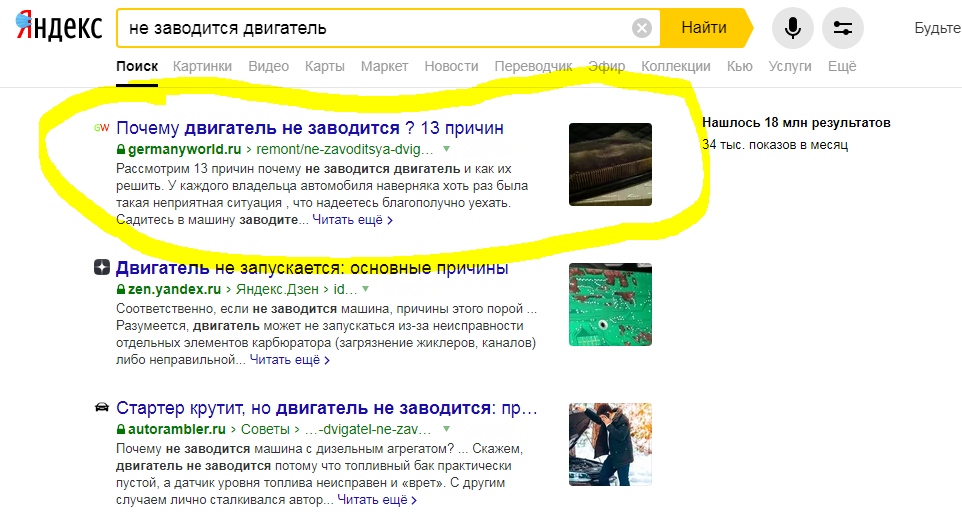Viewport: 962px width, 529px height.
Task: Open the Переводчик tab
Action: tap(533, 66)
